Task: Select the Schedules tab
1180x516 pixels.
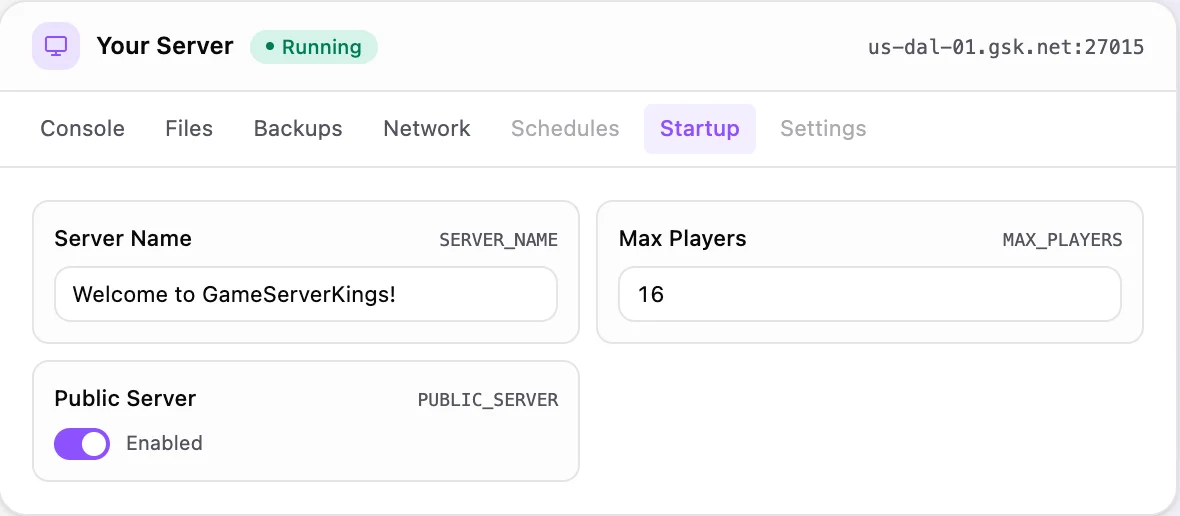Action: pos(565,129)
